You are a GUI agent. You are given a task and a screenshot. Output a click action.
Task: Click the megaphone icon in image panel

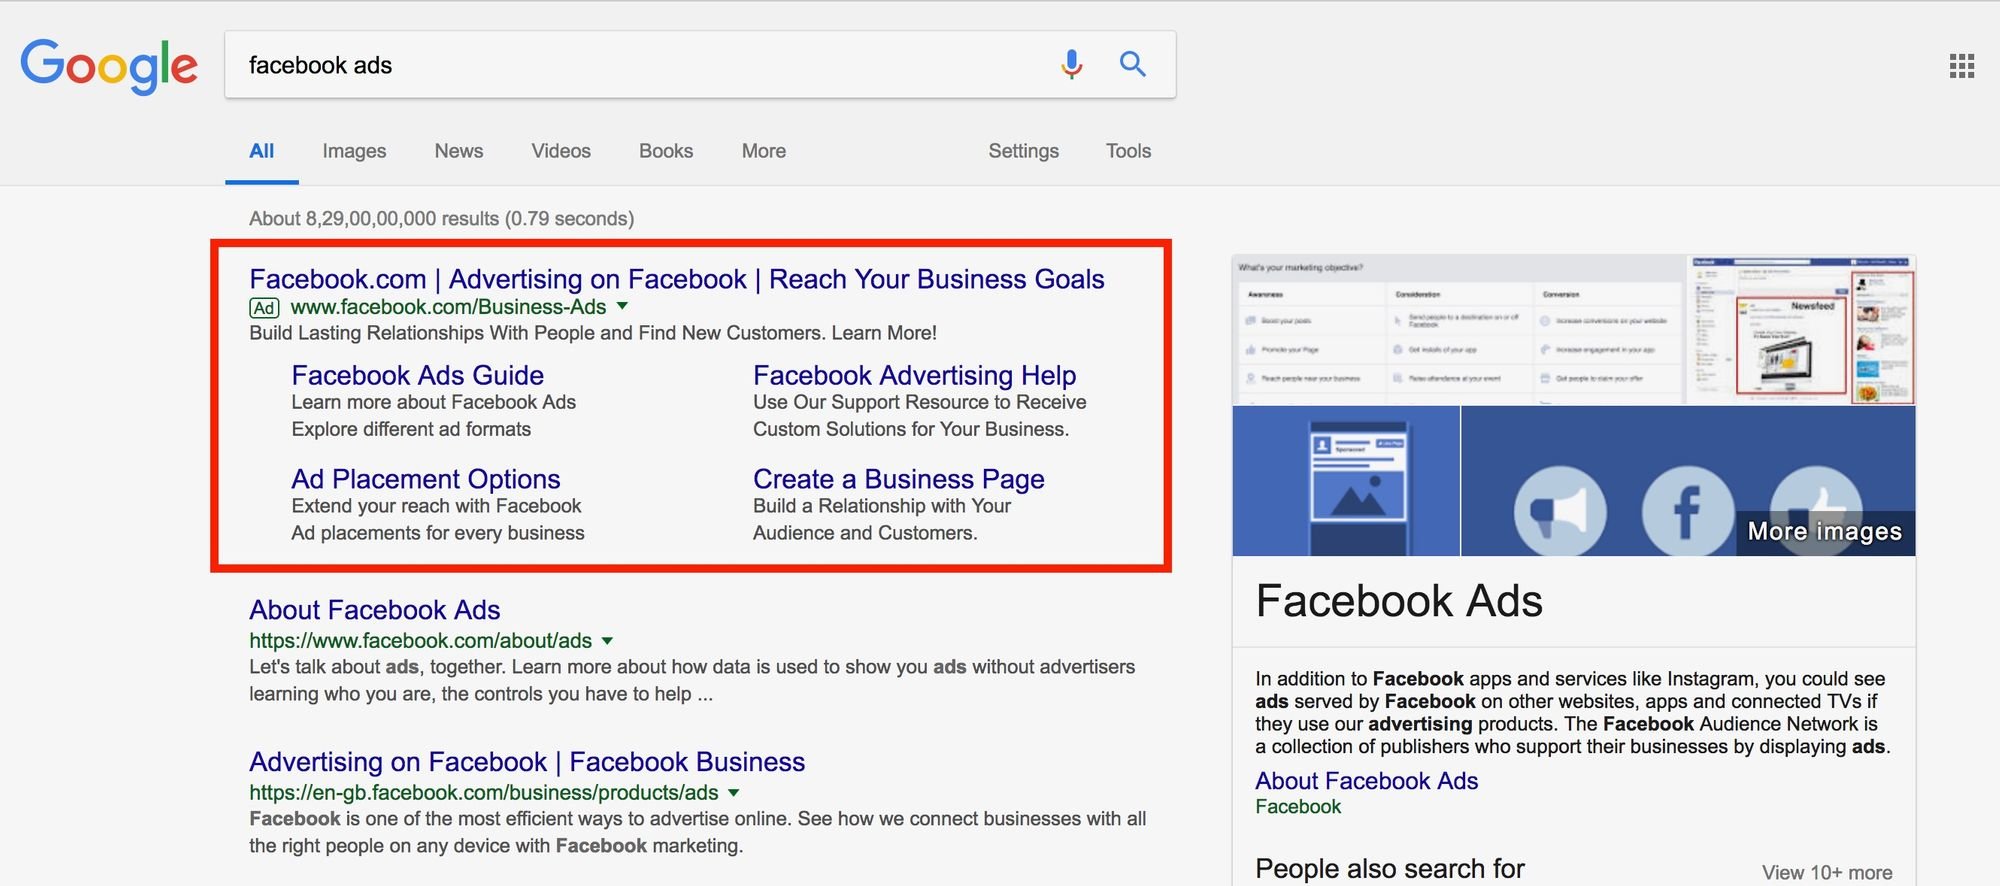point(1559,511)
